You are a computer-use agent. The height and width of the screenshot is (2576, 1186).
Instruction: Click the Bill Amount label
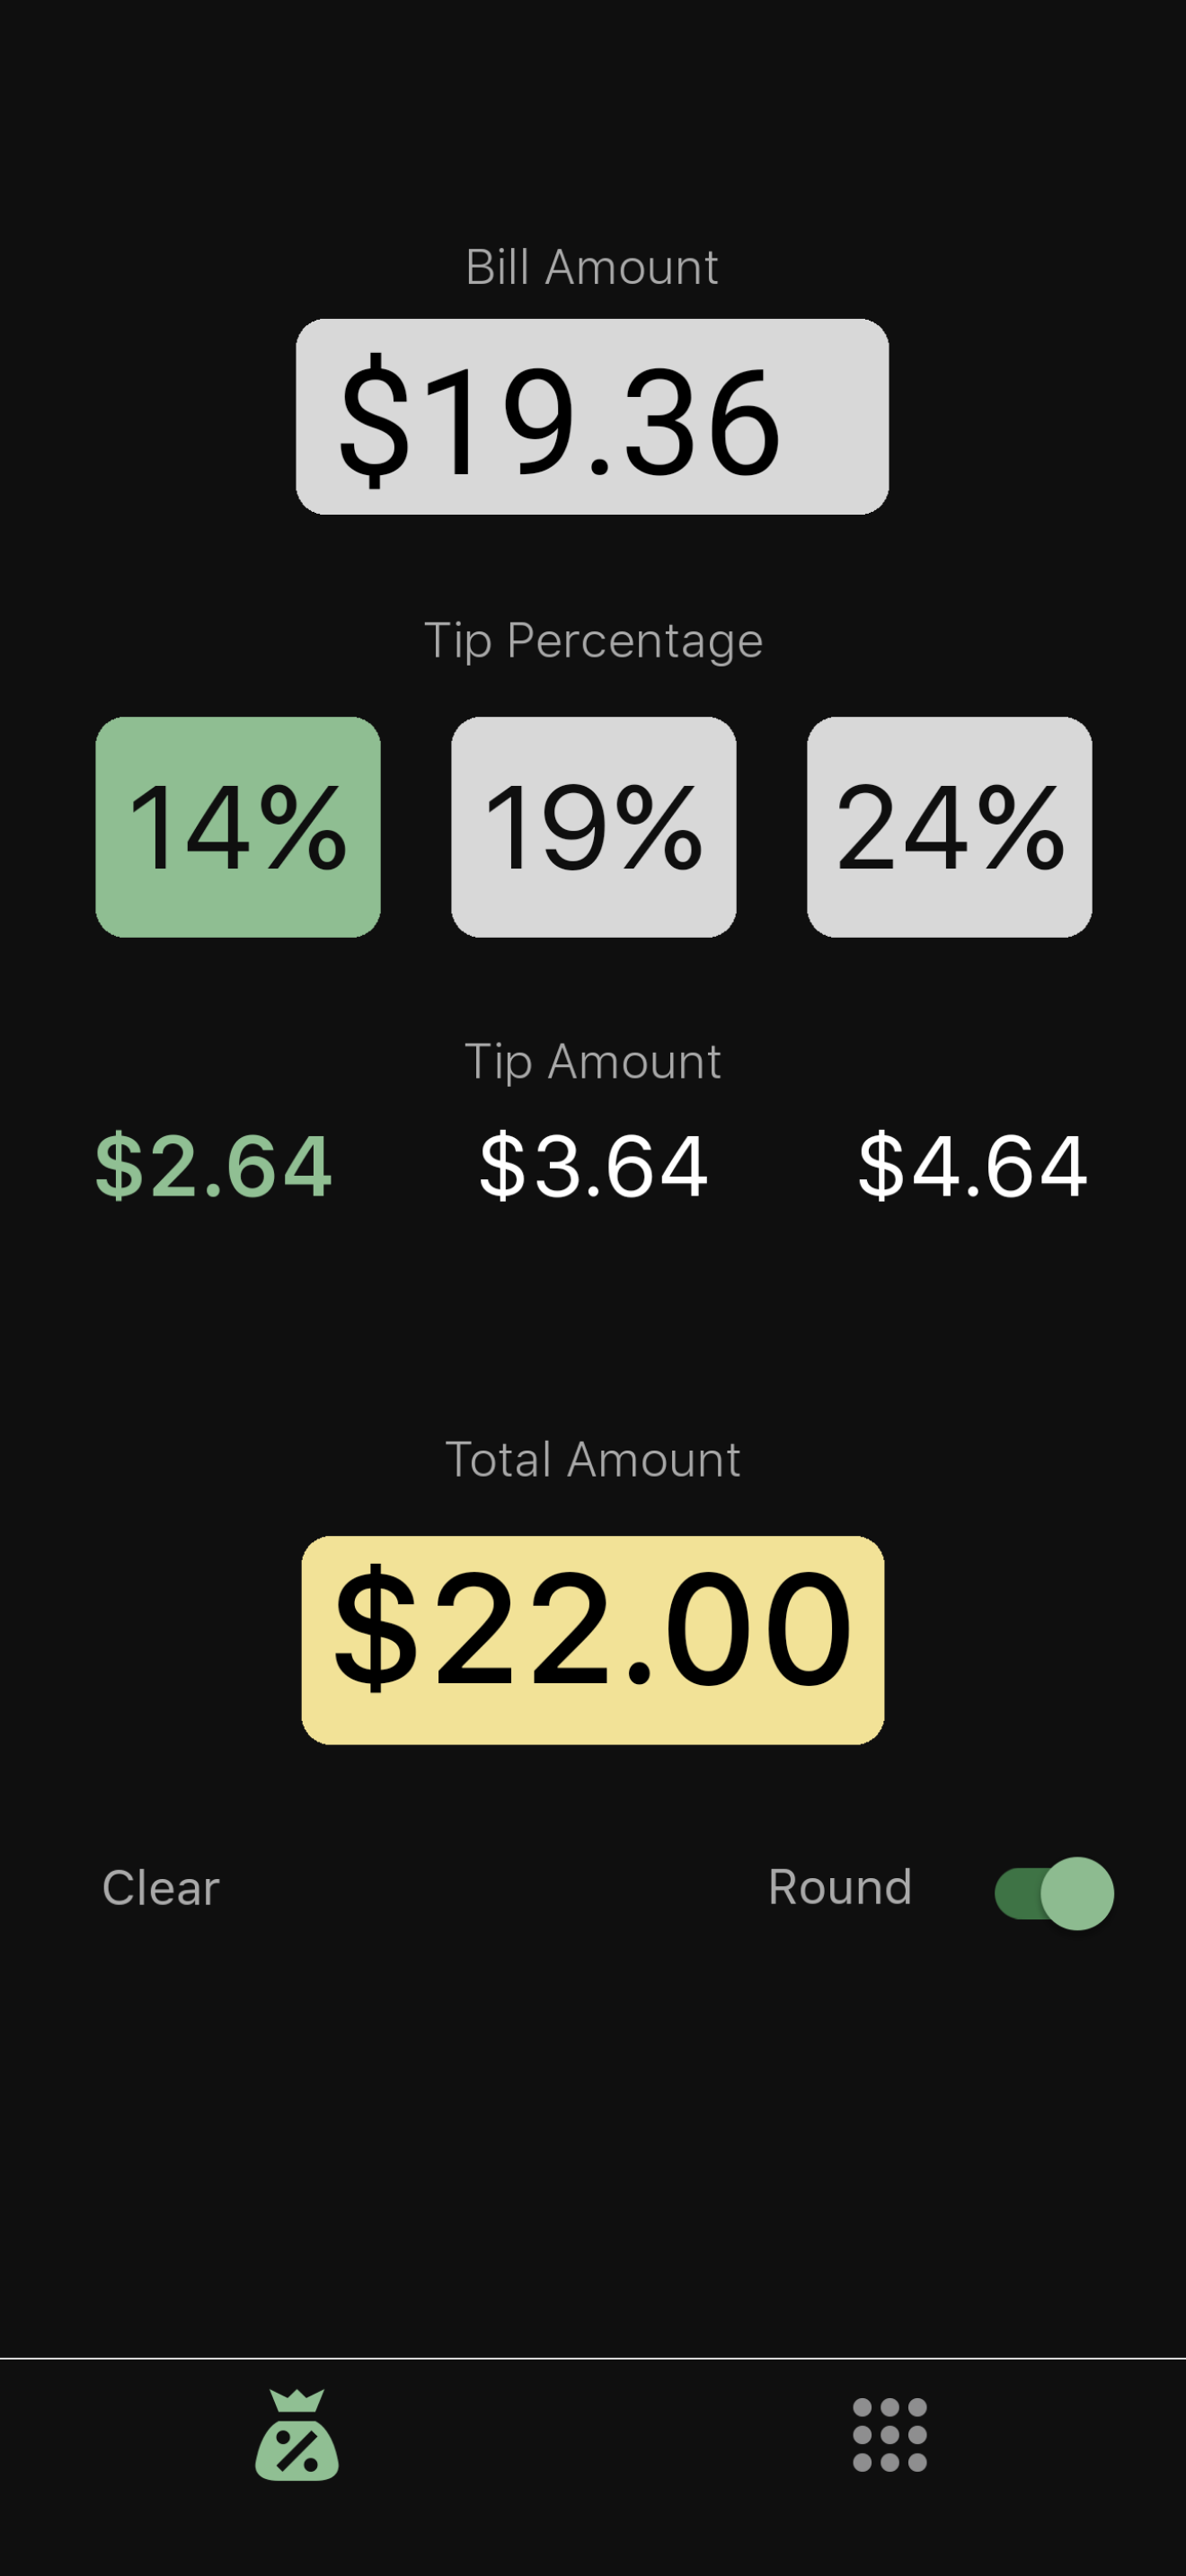coord(592,267)
